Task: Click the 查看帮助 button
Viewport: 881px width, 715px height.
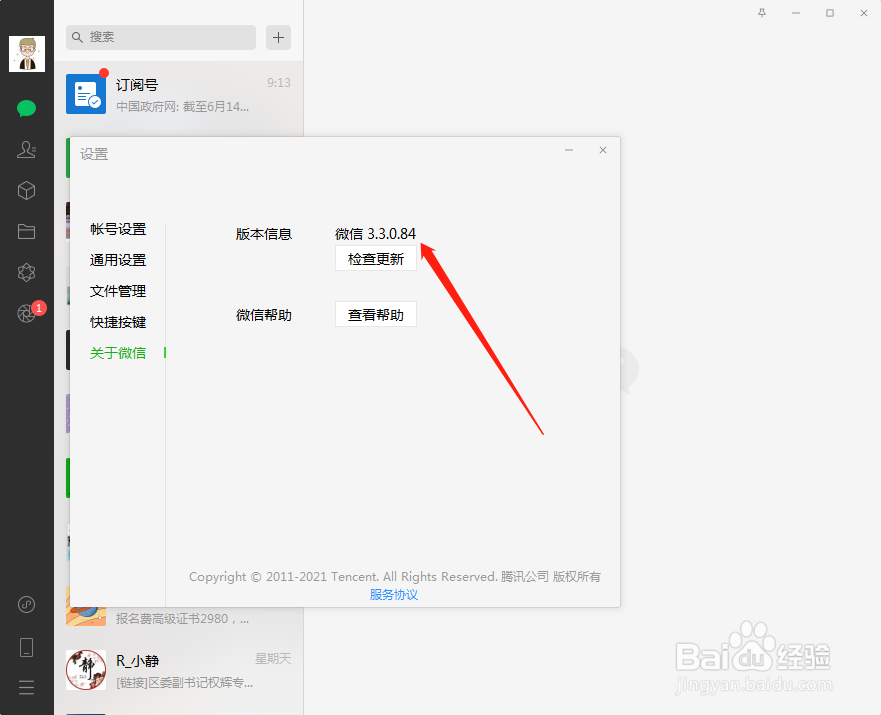Action: (375, 314)
